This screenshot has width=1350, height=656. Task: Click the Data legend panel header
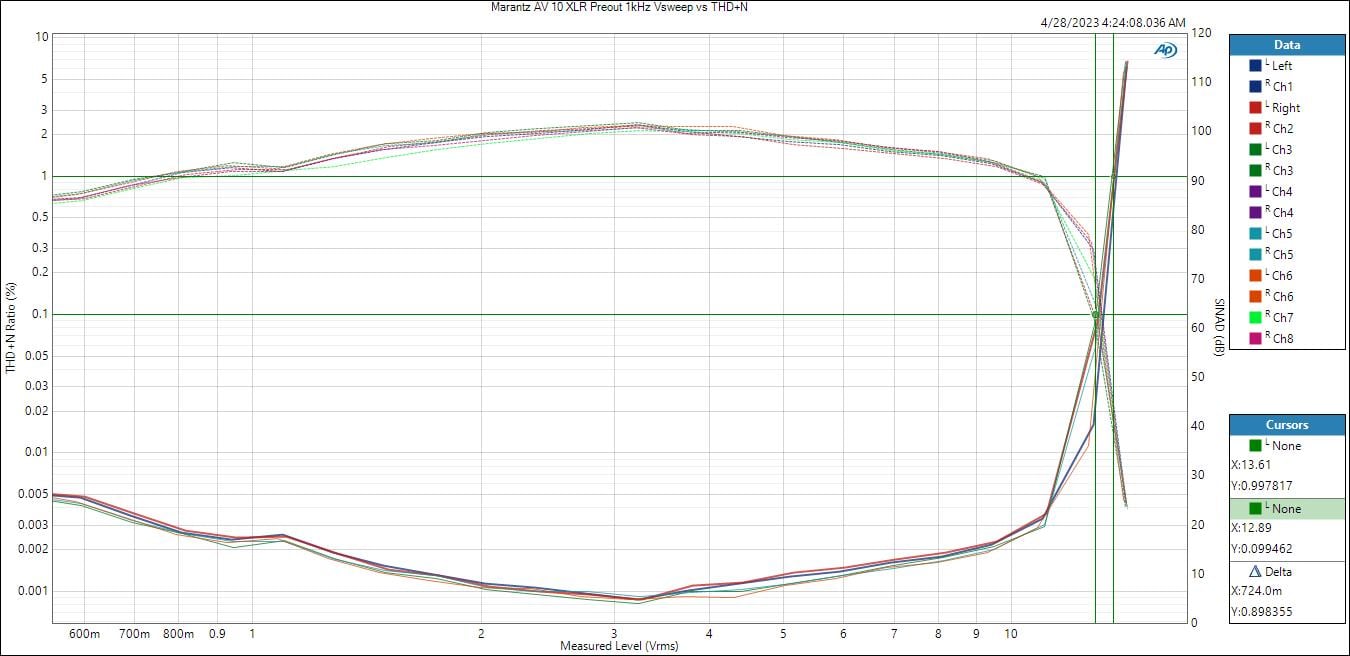pos(1287,45)
